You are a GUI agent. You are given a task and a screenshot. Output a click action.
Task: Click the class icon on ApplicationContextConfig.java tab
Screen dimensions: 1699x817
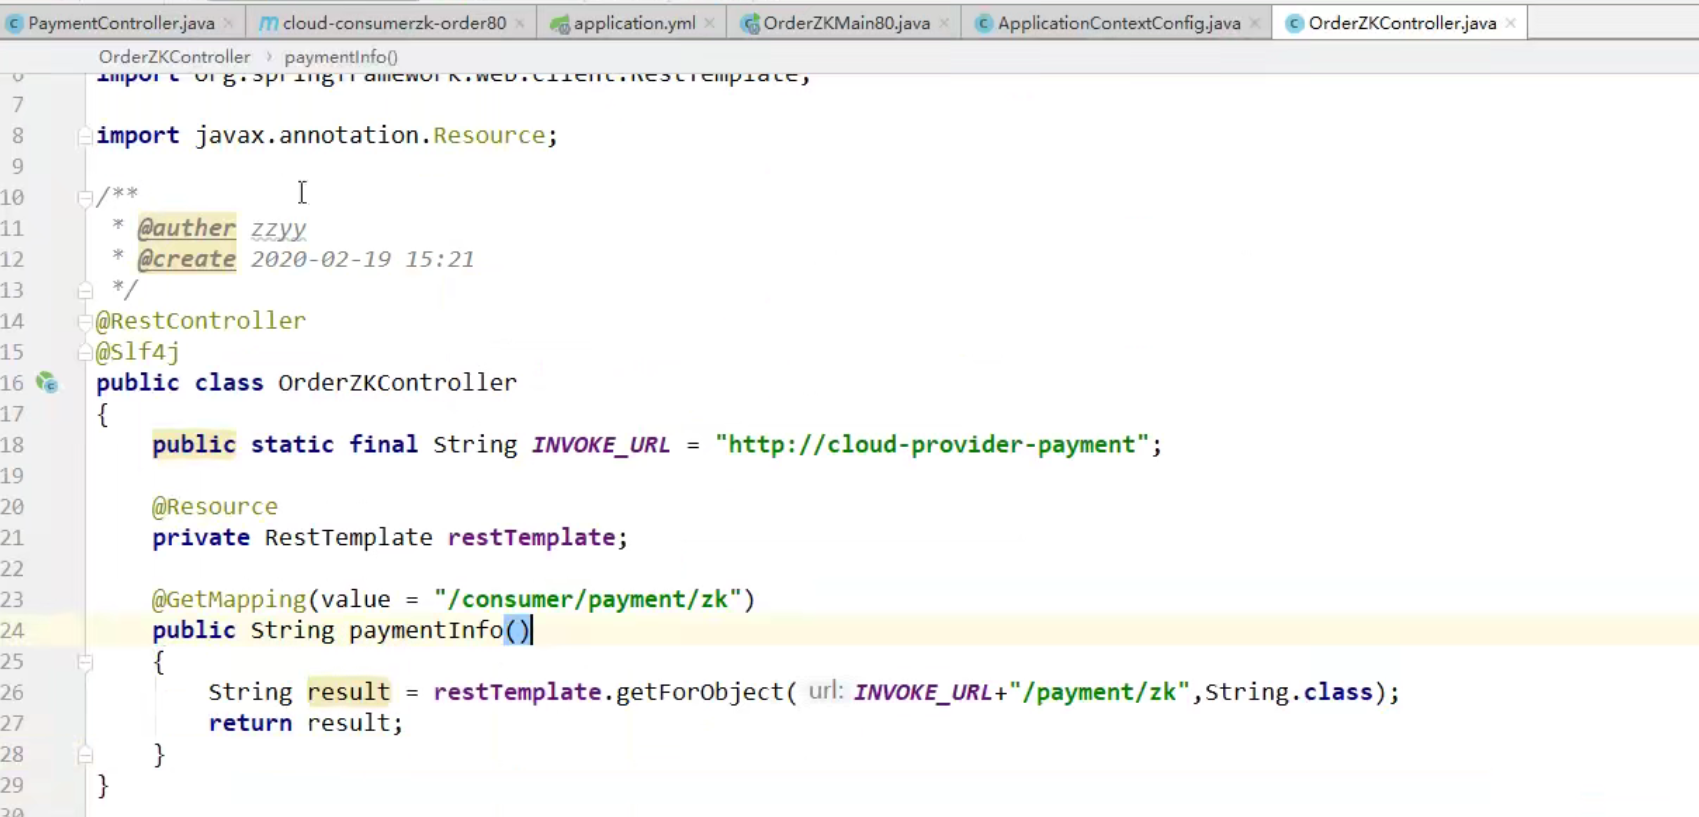[x=984, y=23]
